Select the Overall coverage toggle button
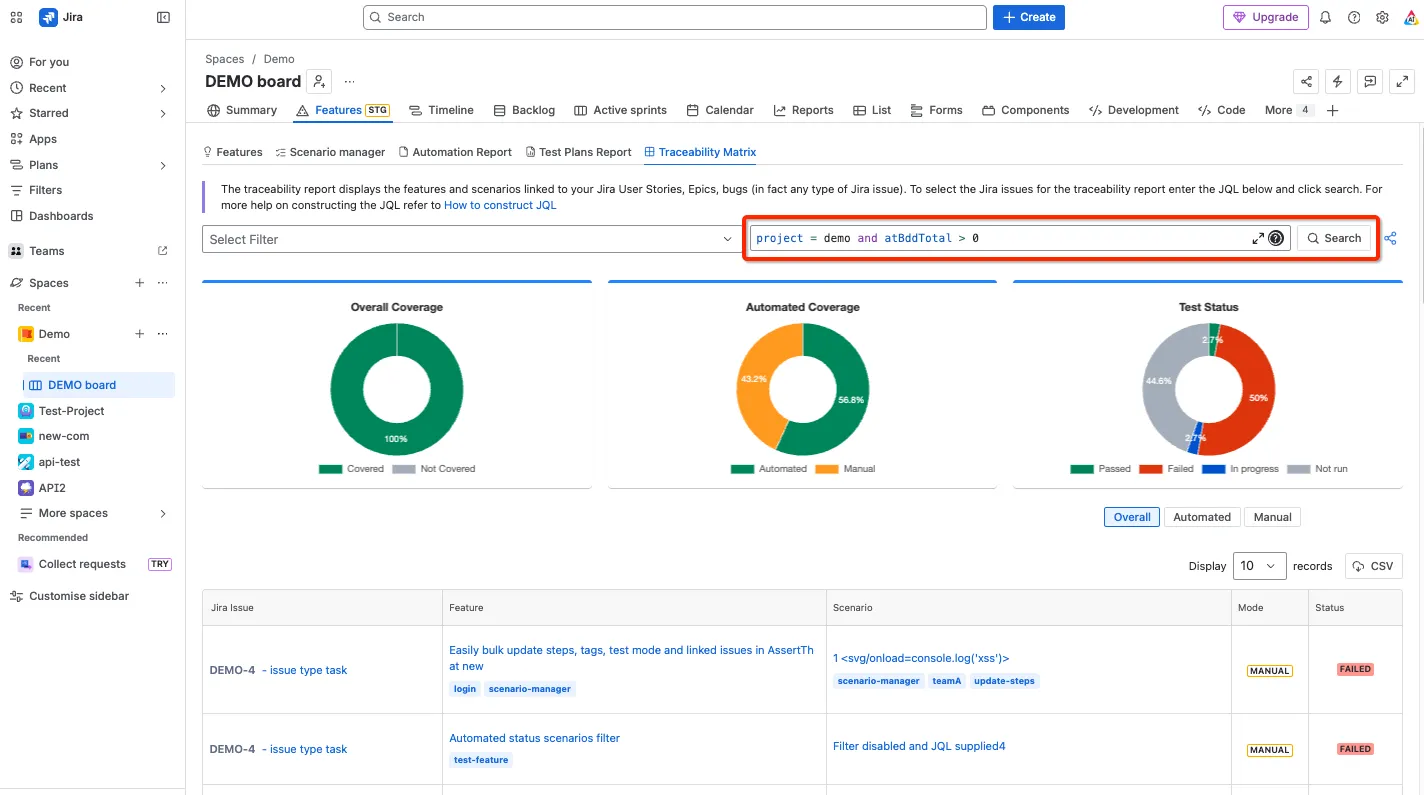Screen dimensions: 1424x795 (1132, 517)
